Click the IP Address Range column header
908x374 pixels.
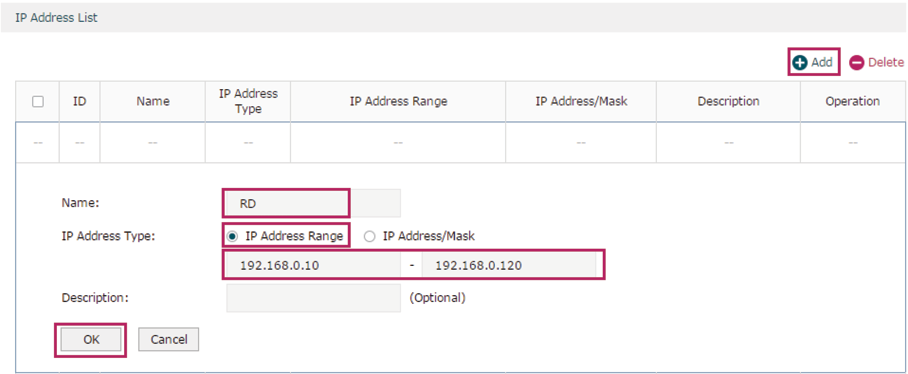pos(398,101)
